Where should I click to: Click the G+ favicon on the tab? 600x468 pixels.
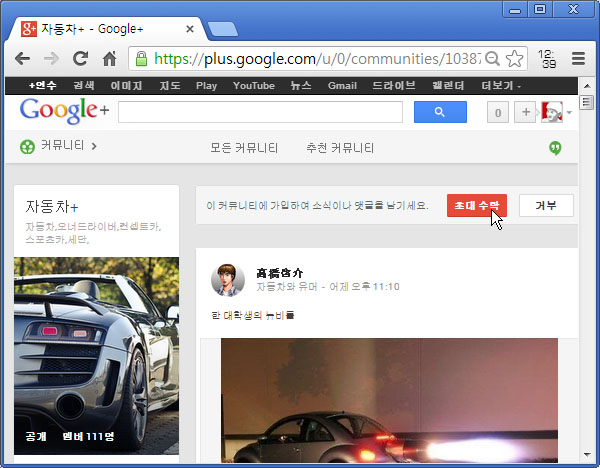click(x=29, y=29)
